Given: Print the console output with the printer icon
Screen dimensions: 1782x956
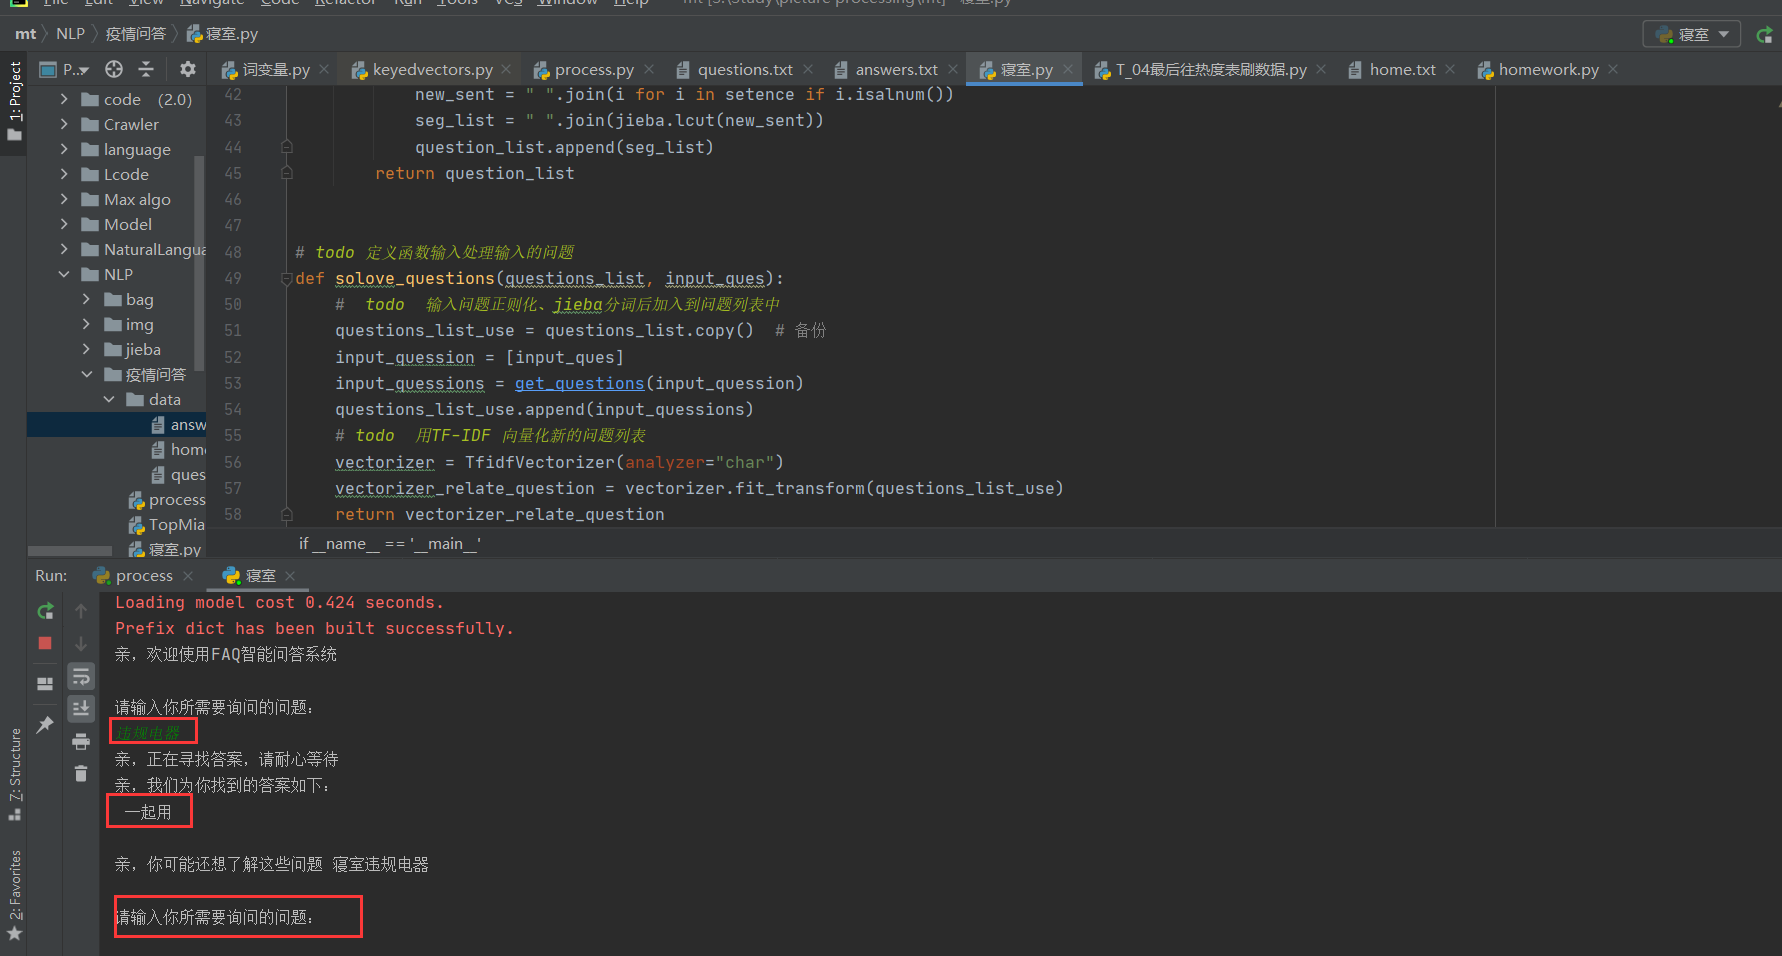Looking at the screenshot, I should point(81,741).
